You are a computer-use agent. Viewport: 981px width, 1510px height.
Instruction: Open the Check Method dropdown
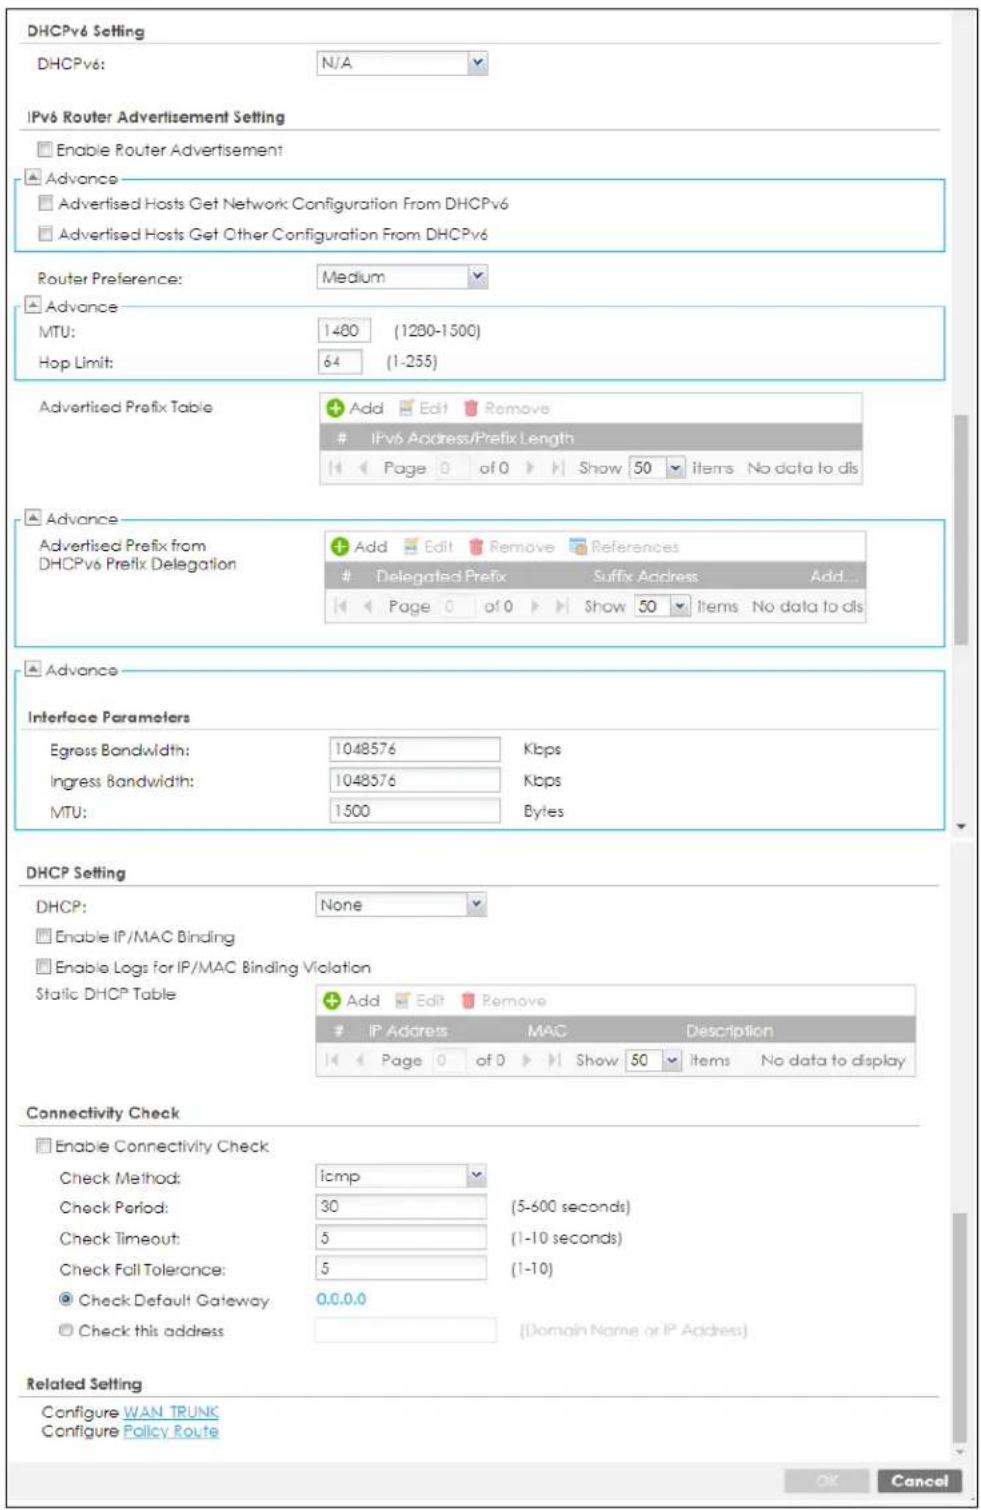click(401, 1176)
